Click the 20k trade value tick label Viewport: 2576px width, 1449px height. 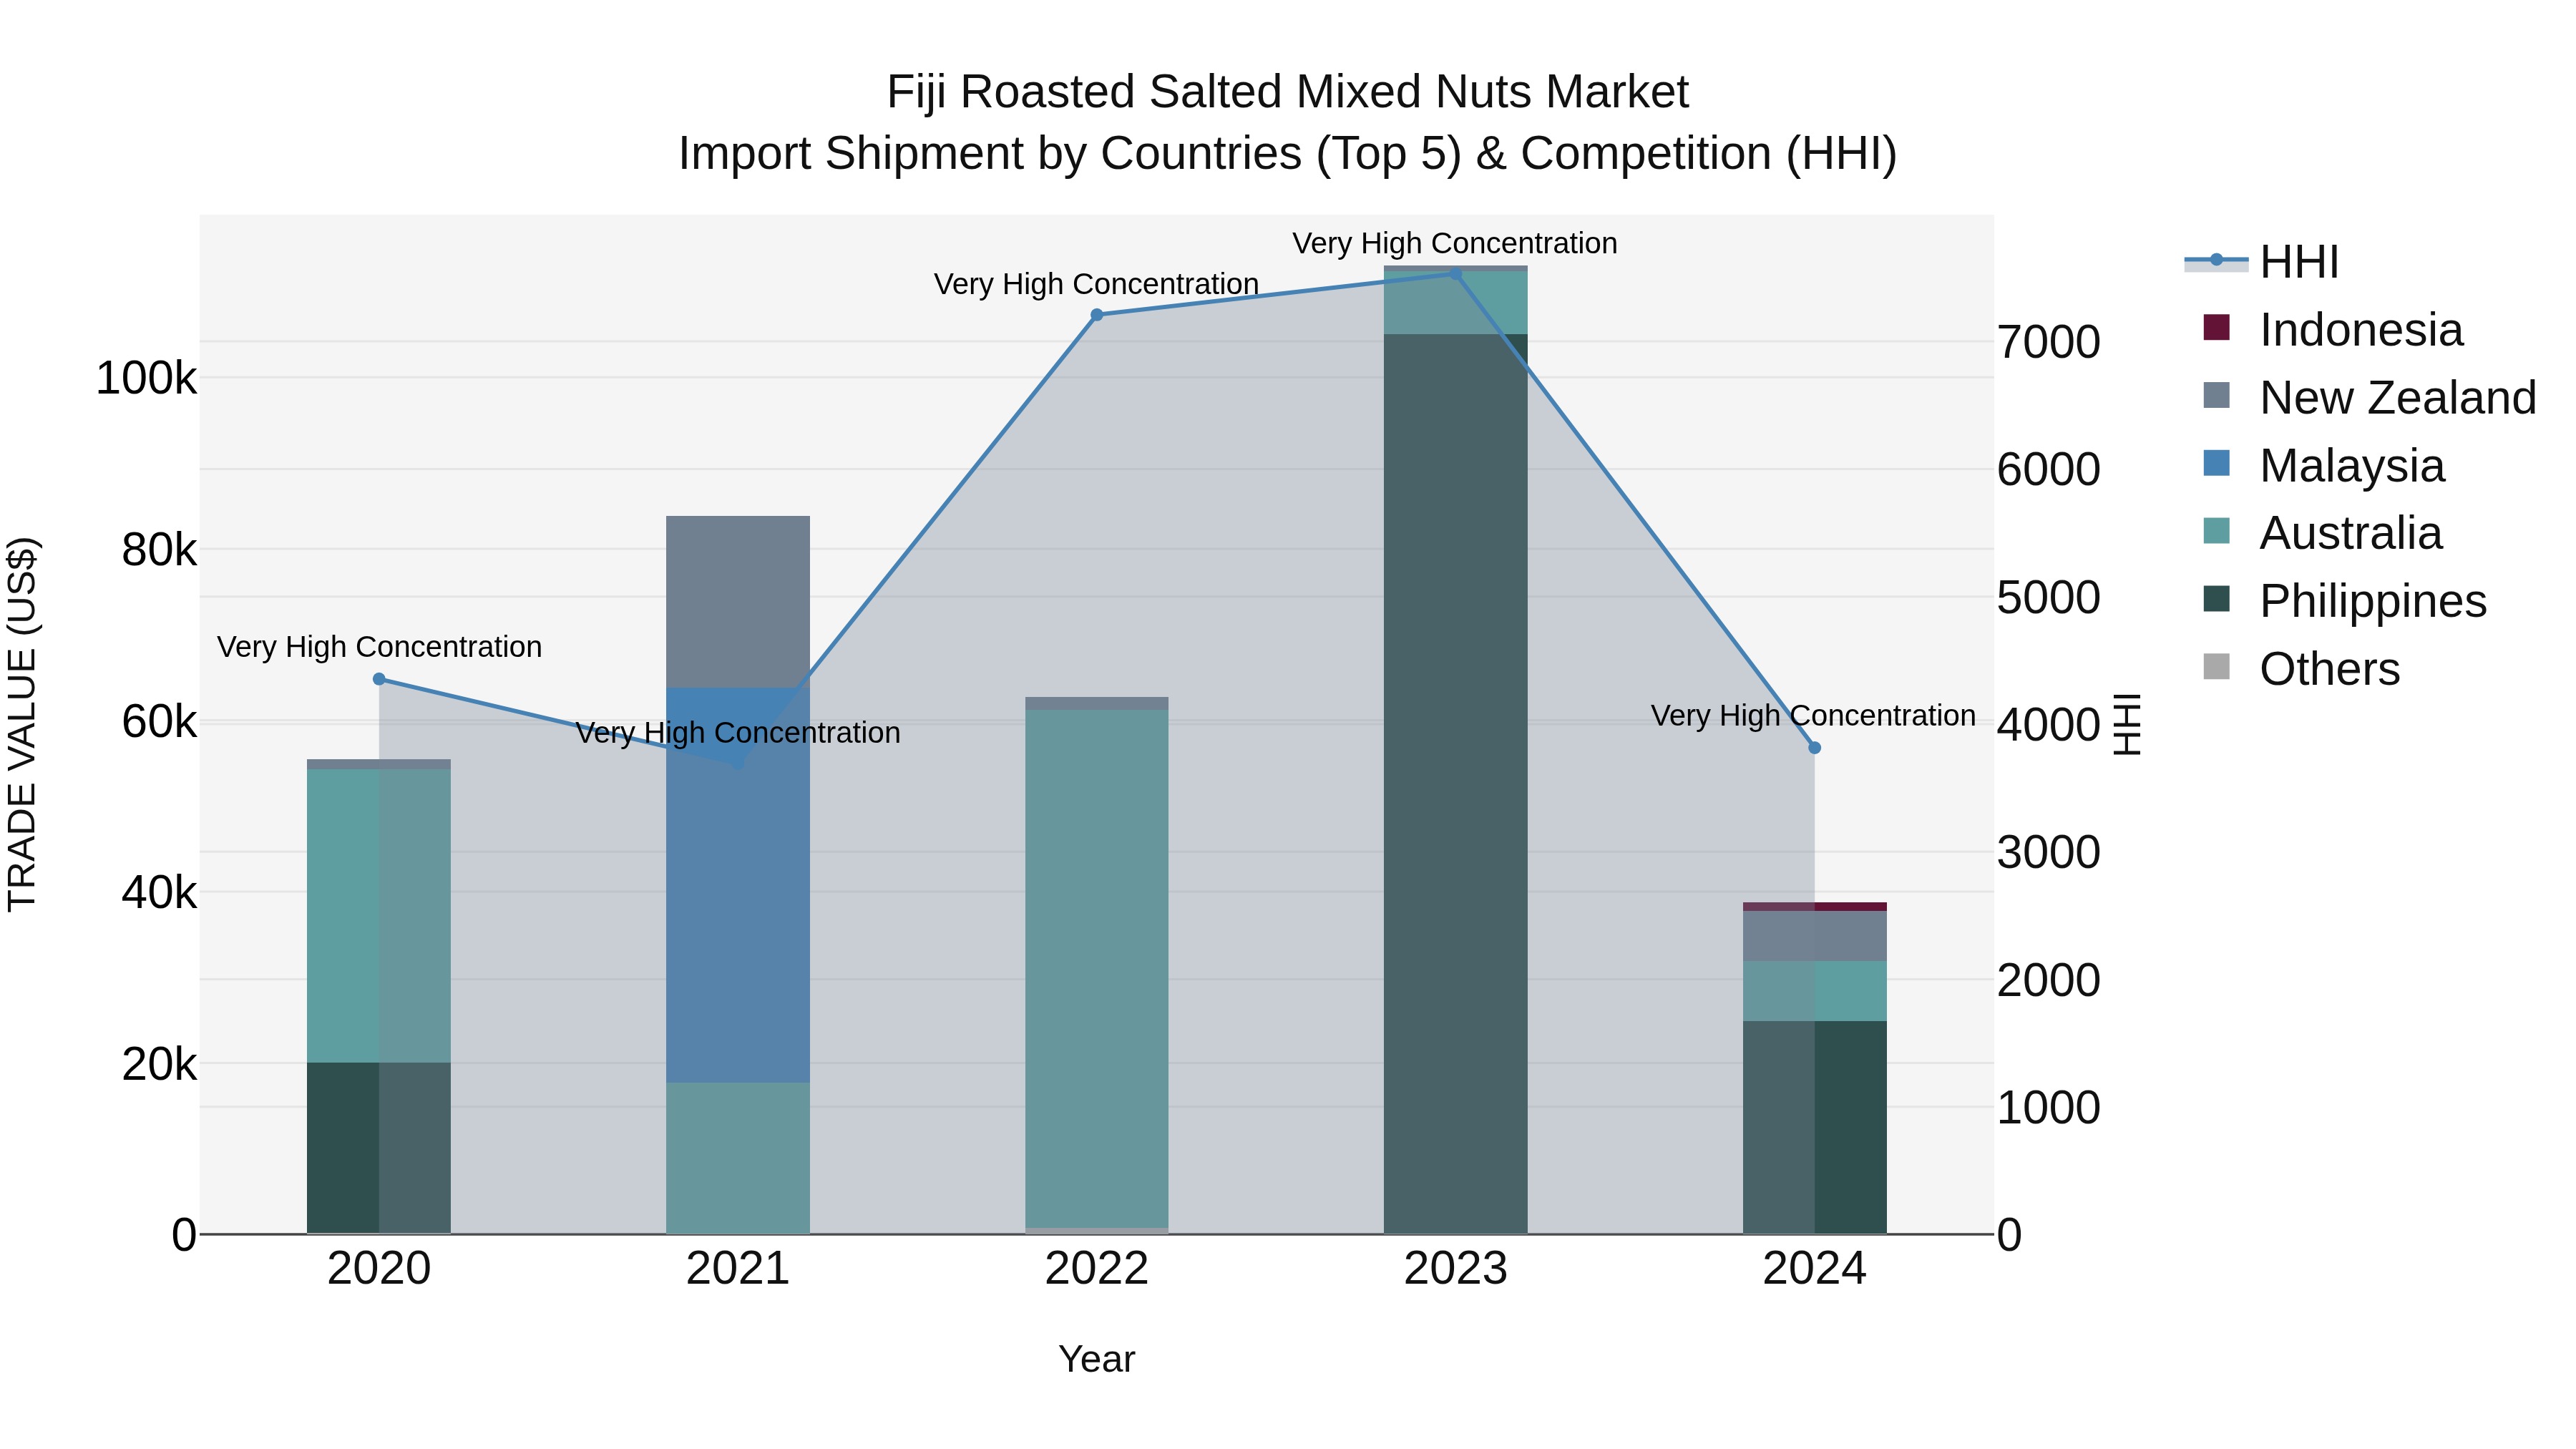pos(159,1064)
